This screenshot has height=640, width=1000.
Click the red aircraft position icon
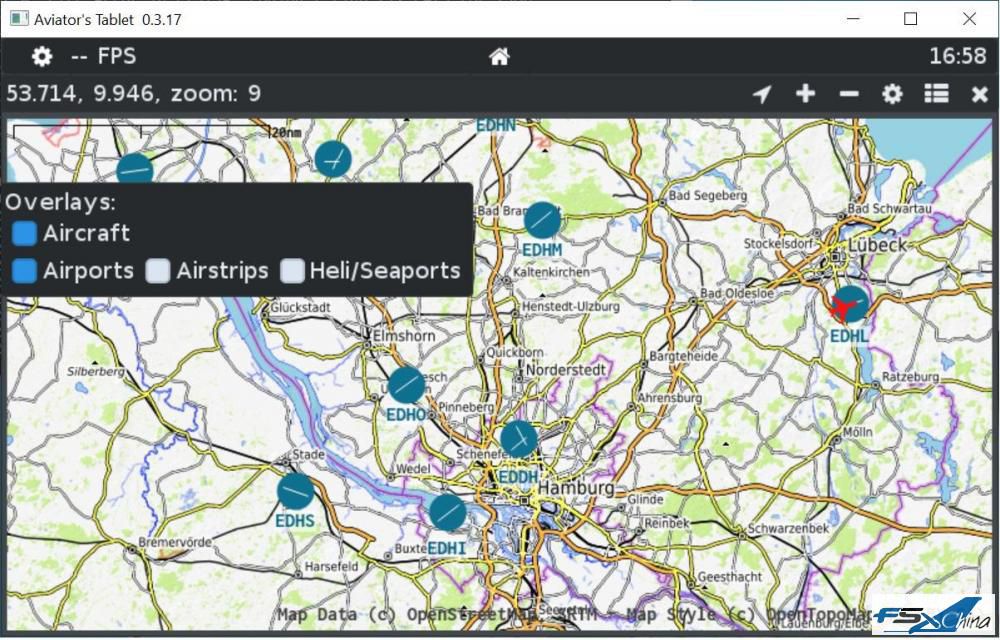pyautogui.click(x=844, y=309)
